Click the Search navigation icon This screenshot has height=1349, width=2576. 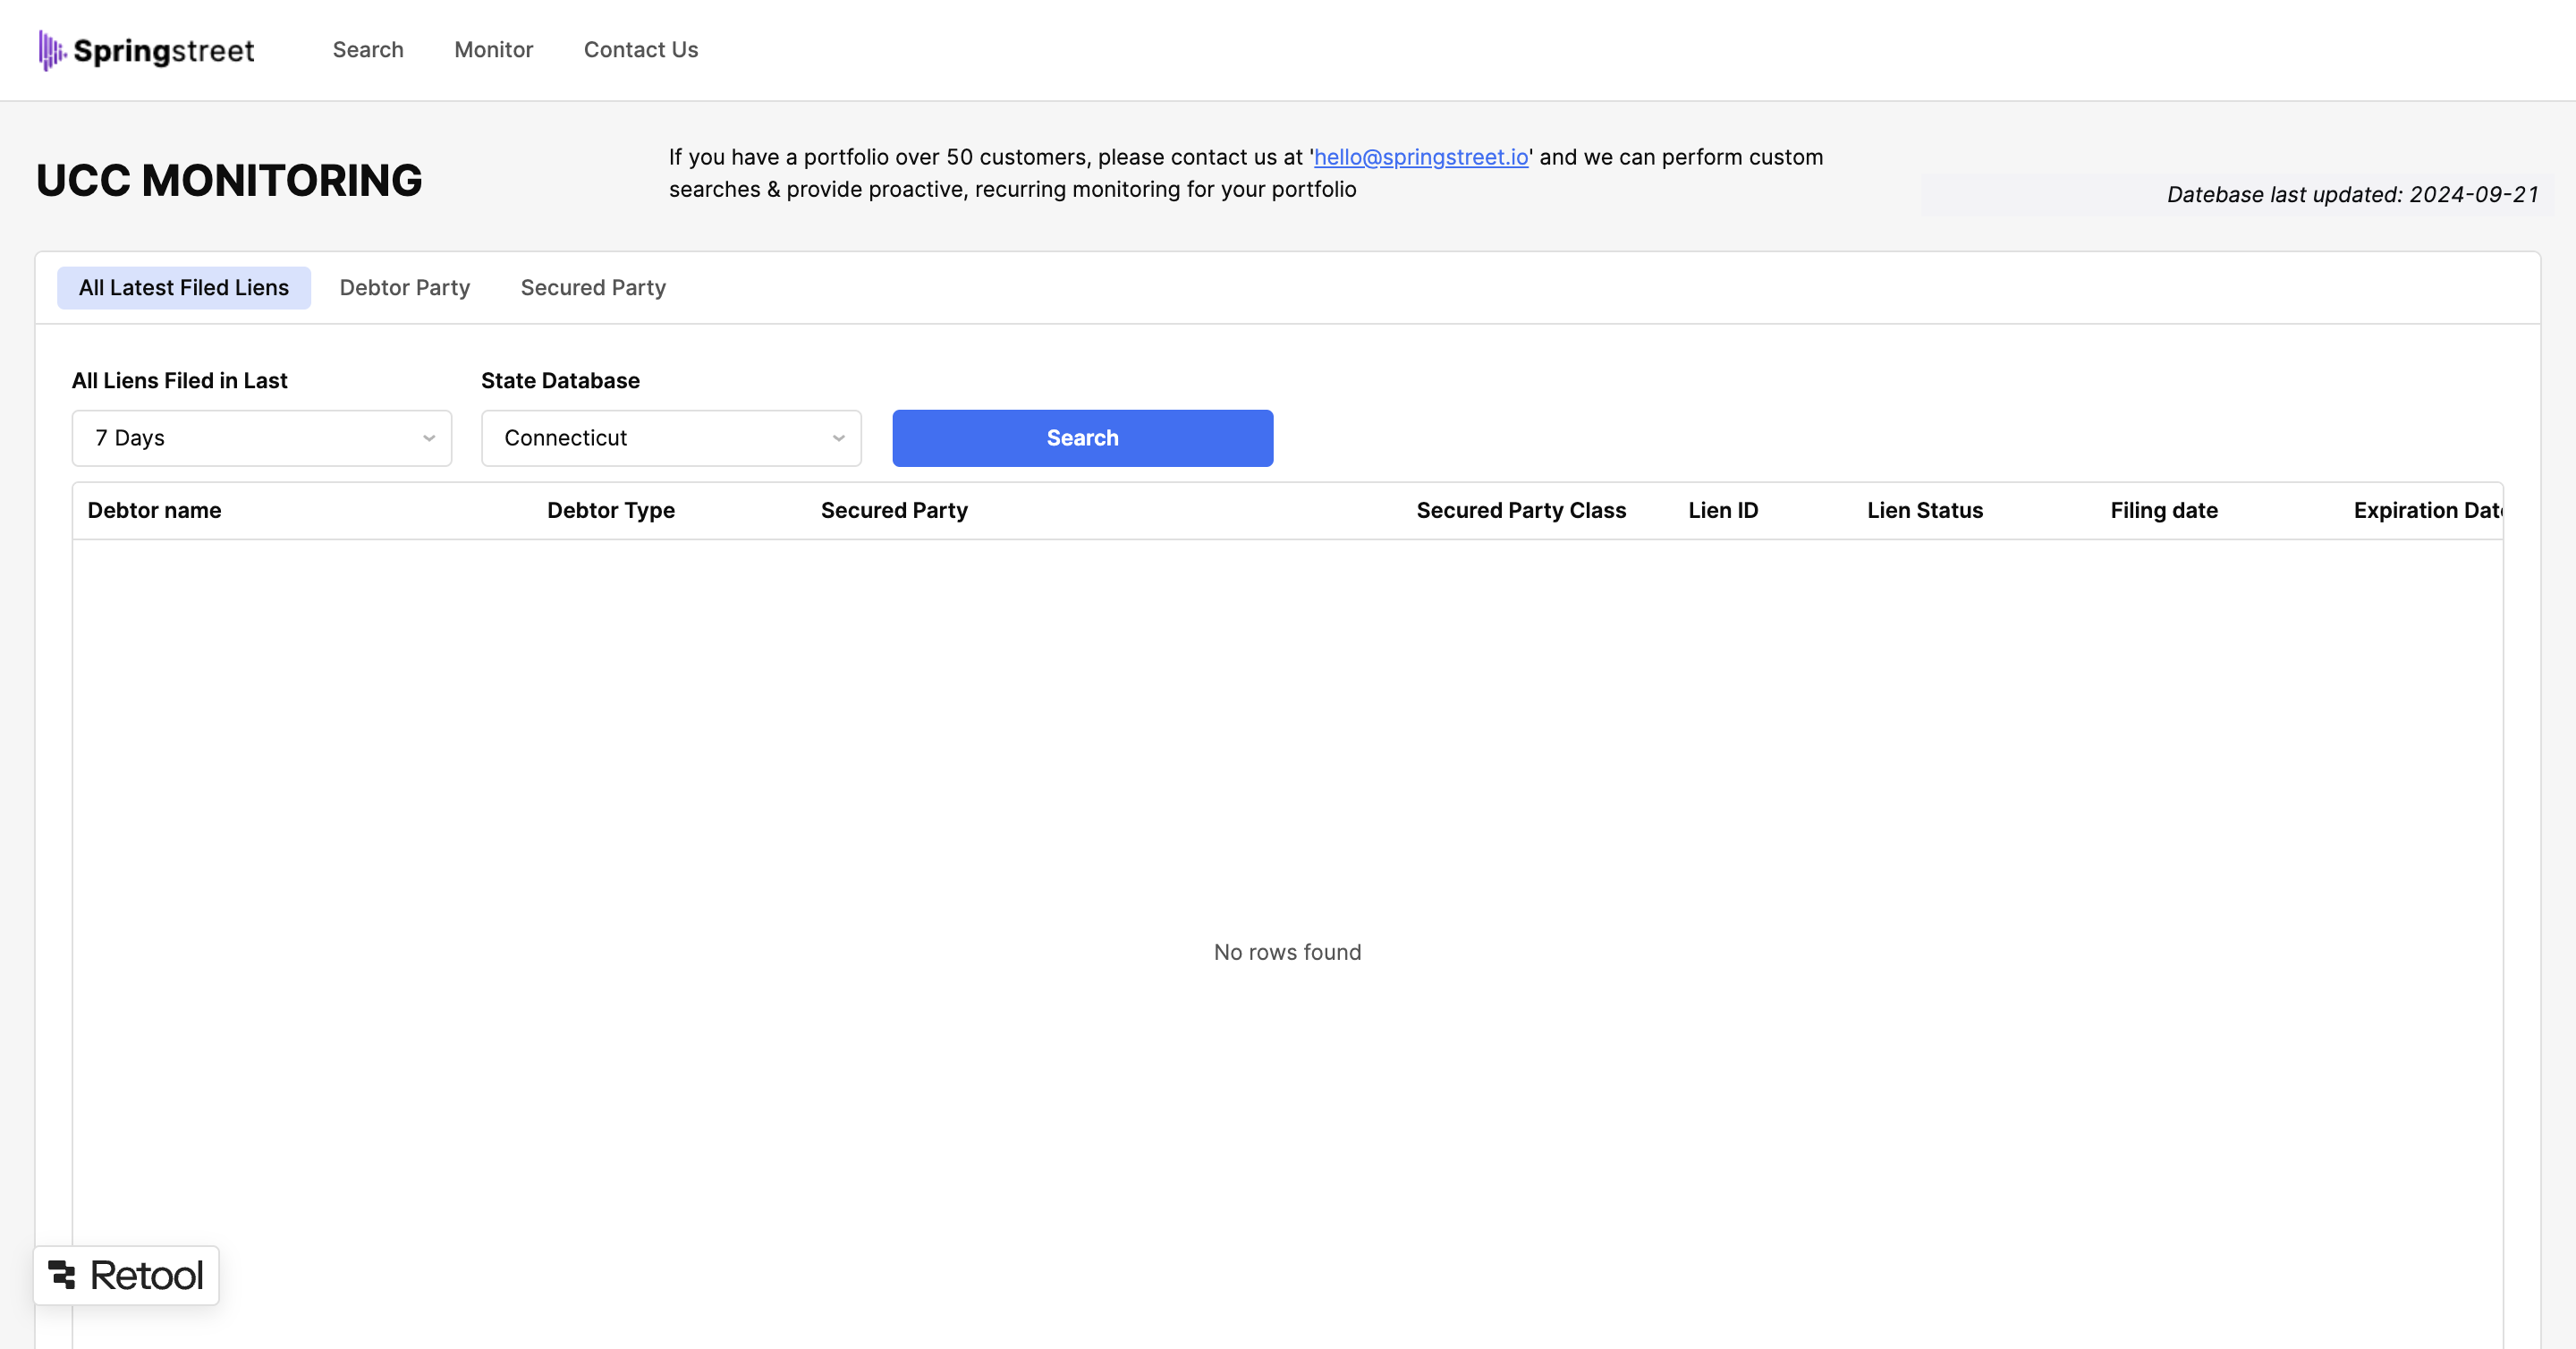click(368, 47)
